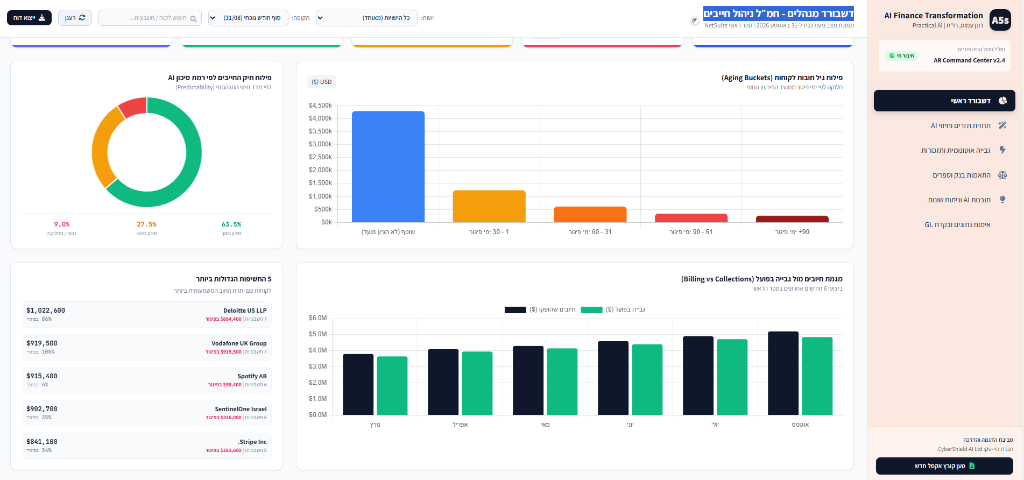The height and width of the screenshot is (480, 1024).
Task: Toggle the green collections series legend swatch
Action: pos(592,310)
